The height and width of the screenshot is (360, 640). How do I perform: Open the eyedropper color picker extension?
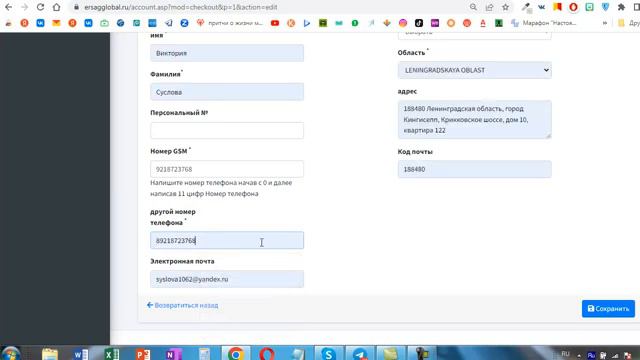[x=526, y=7]
